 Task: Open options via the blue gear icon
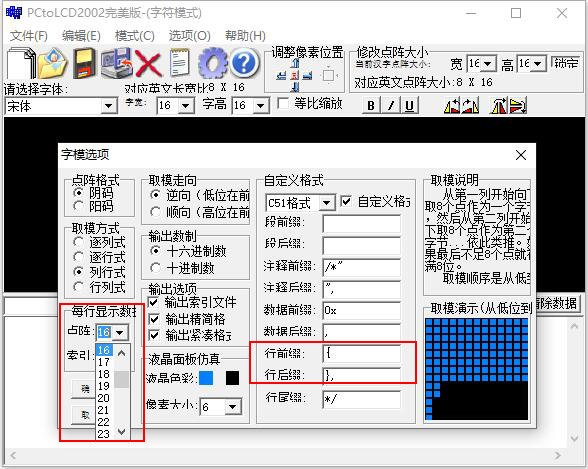(213, 63)
